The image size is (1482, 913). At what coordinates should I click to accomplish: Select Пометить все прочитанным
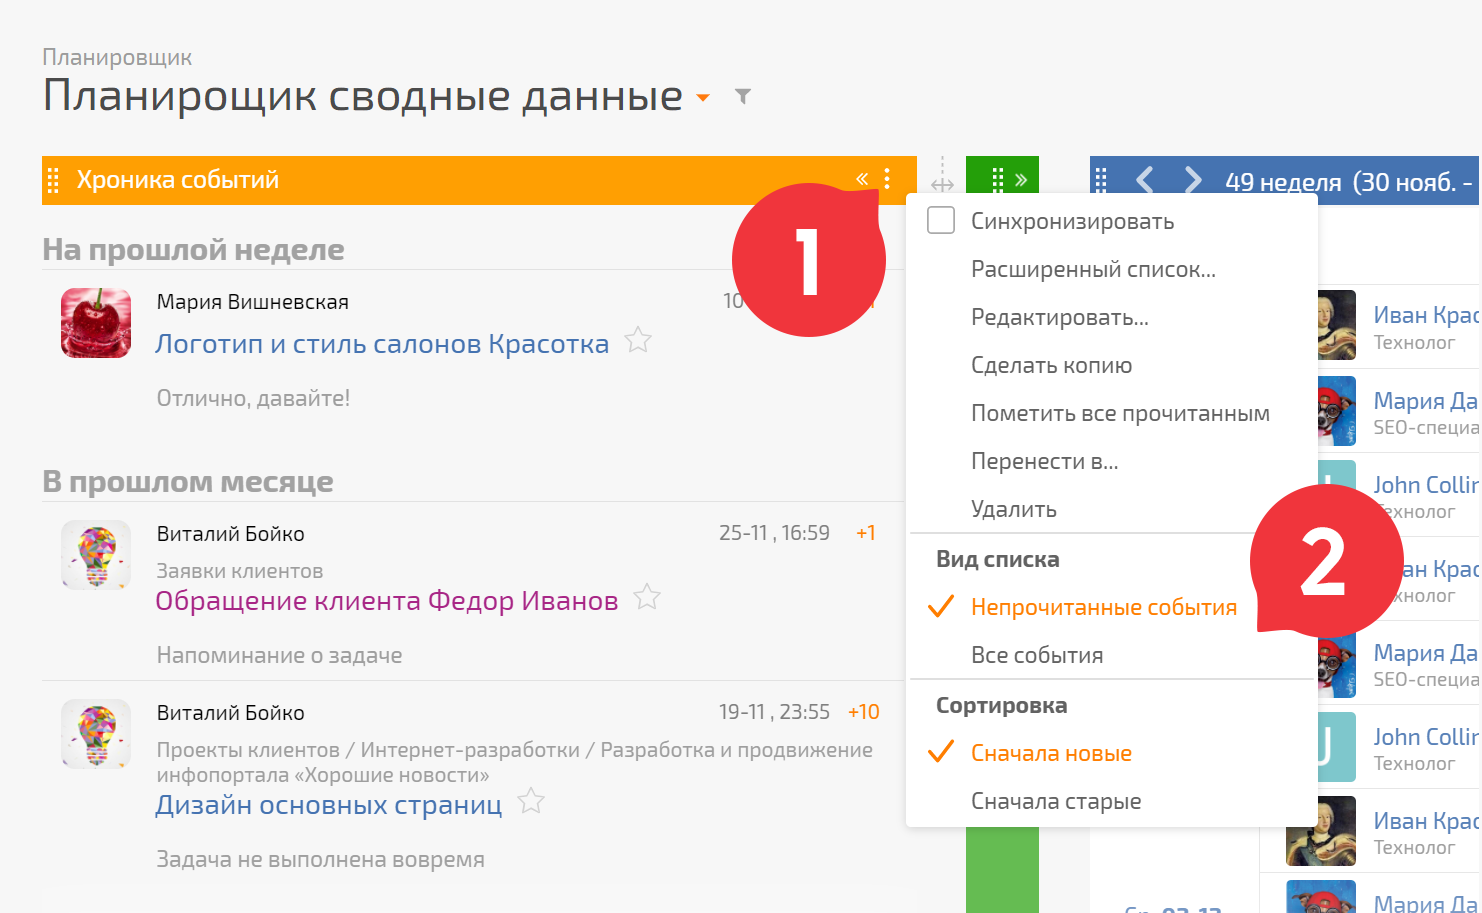(1120, 413)
